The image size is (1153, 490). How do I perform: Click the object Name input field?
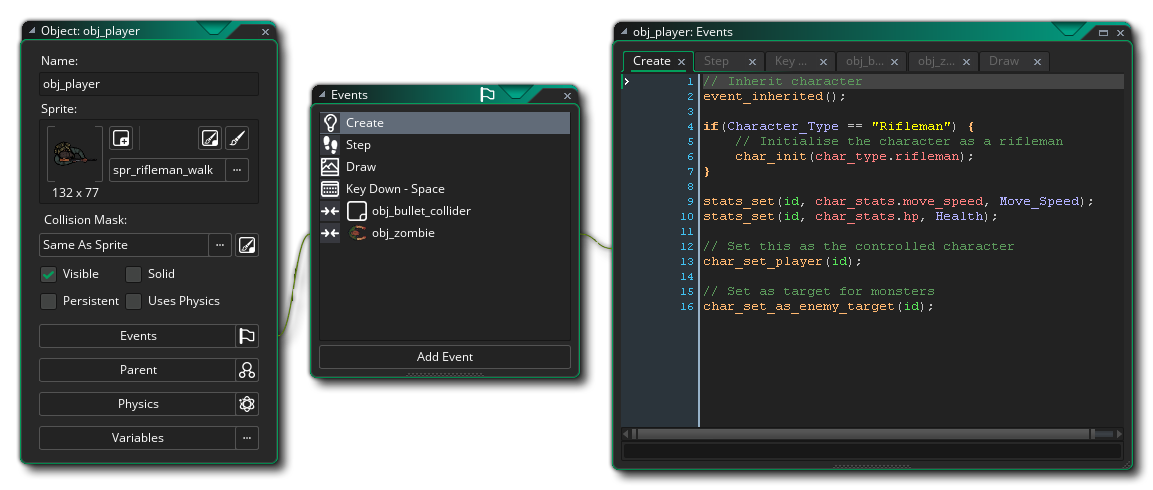click(x=149, y=84)
